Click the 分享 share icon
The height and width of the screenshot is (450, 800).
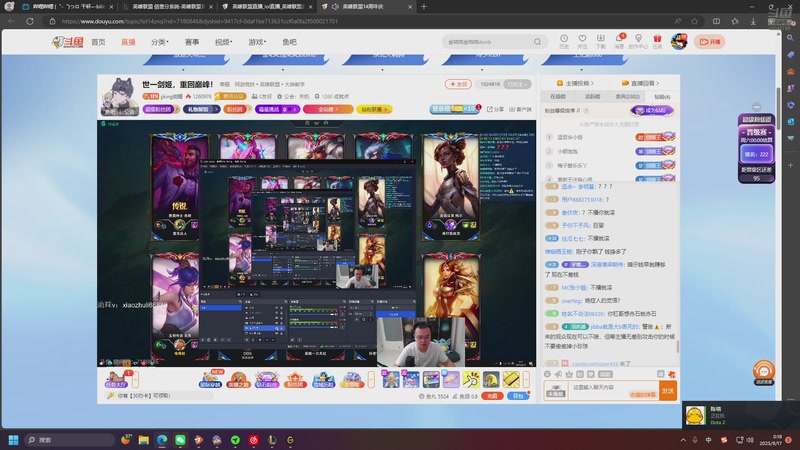pyautogui.click(x=495, y=109)
